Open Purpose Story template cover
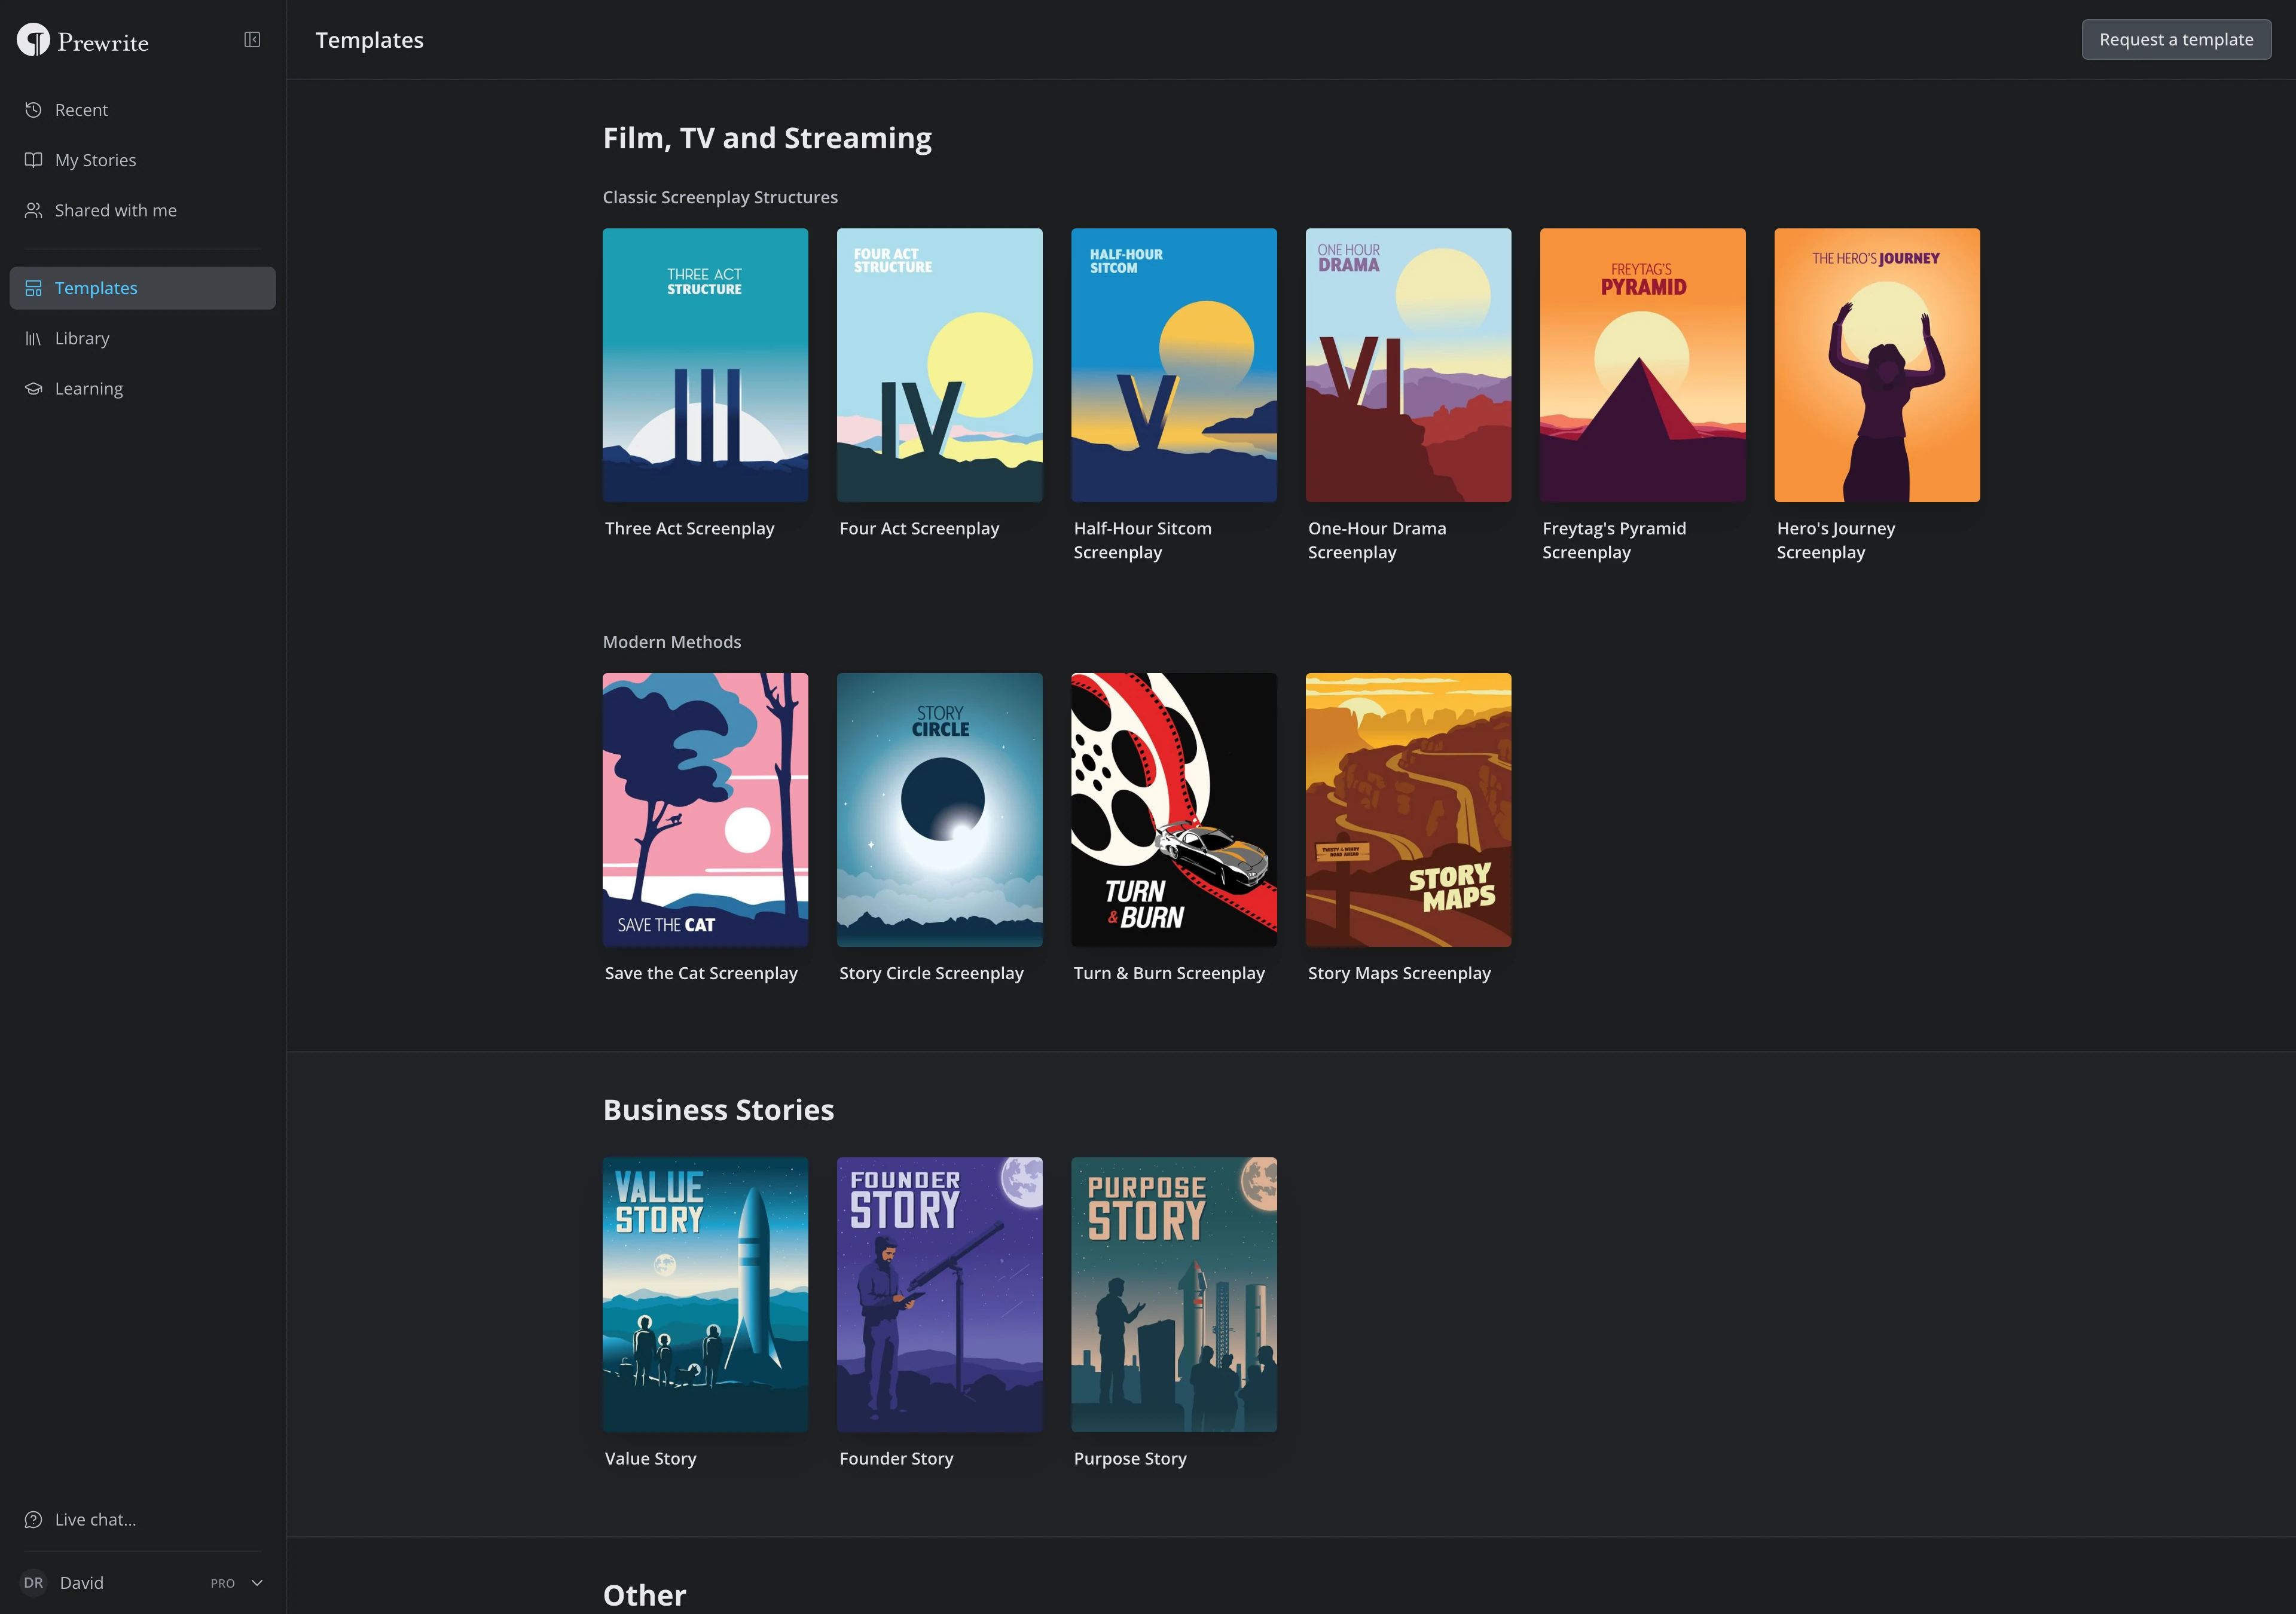This screenshot has height=1614, width=2296. [x=1174, y=1295]
